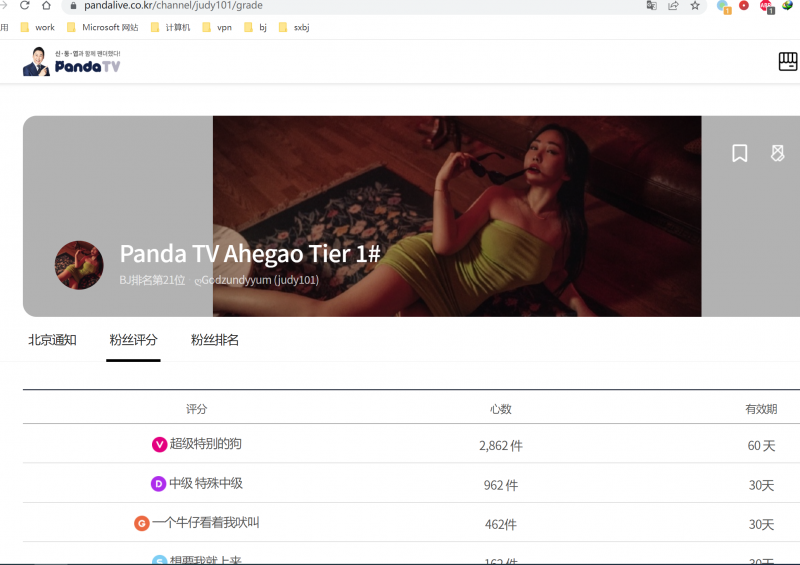Click the PandaTV logo

(72, 62)
